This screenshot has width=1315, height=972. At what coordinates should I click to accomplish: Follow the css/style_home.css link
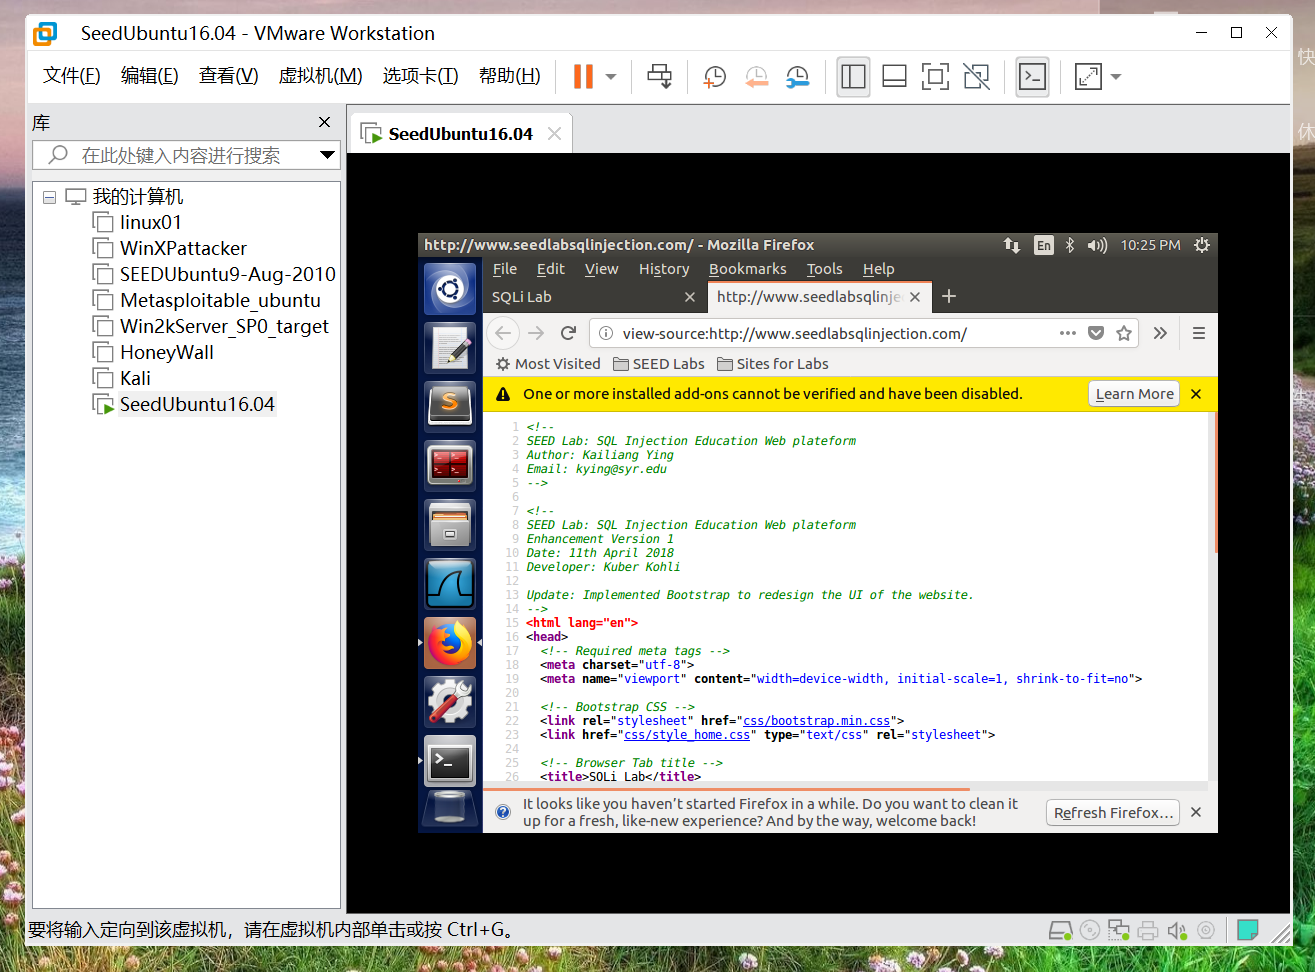click(687, 735)
